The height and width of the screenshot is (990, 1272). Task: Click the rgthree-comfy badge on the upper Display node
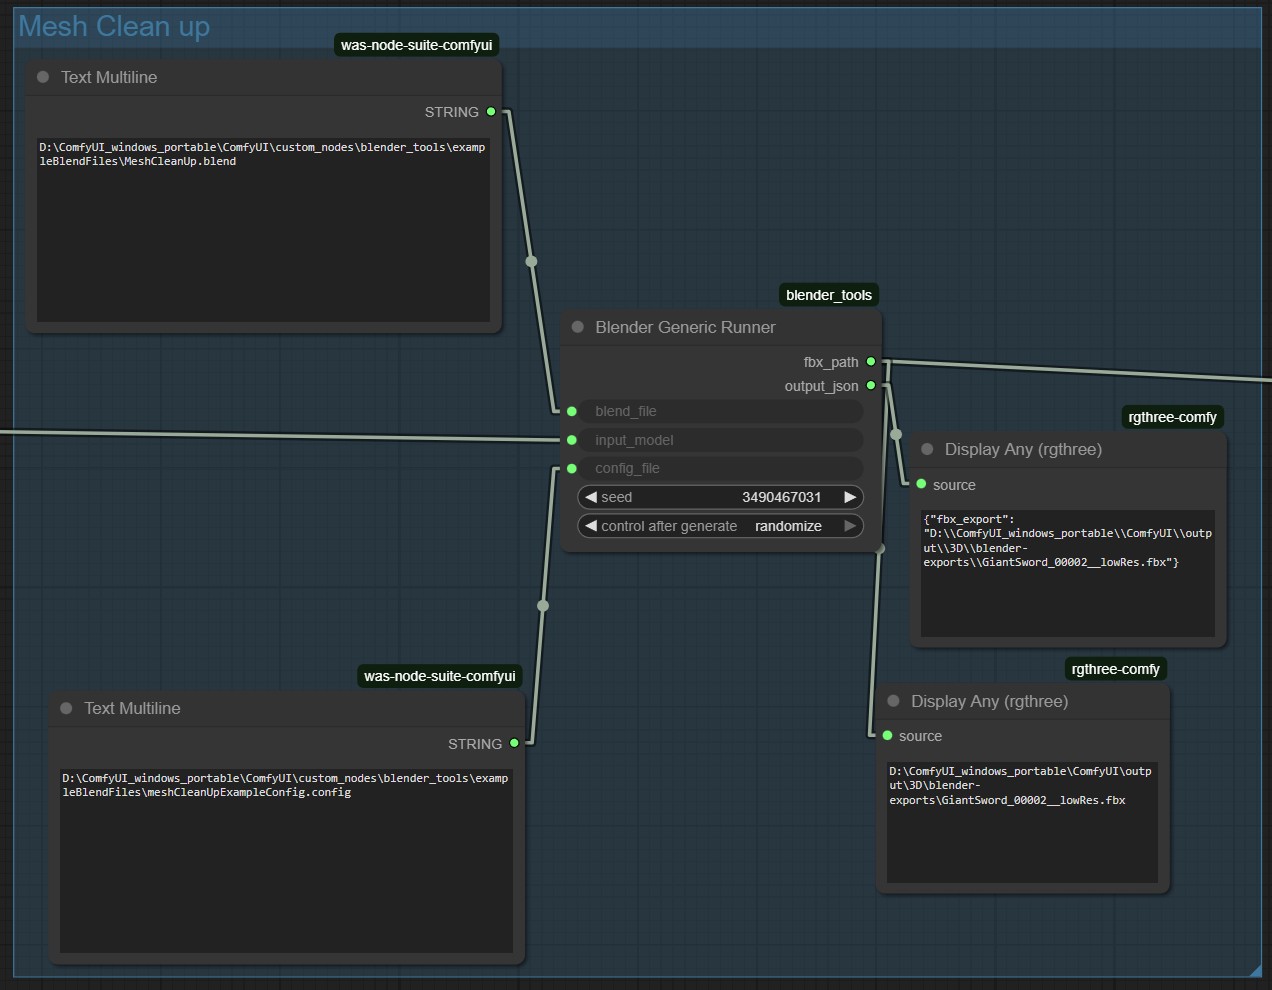tap(1172, 417)
